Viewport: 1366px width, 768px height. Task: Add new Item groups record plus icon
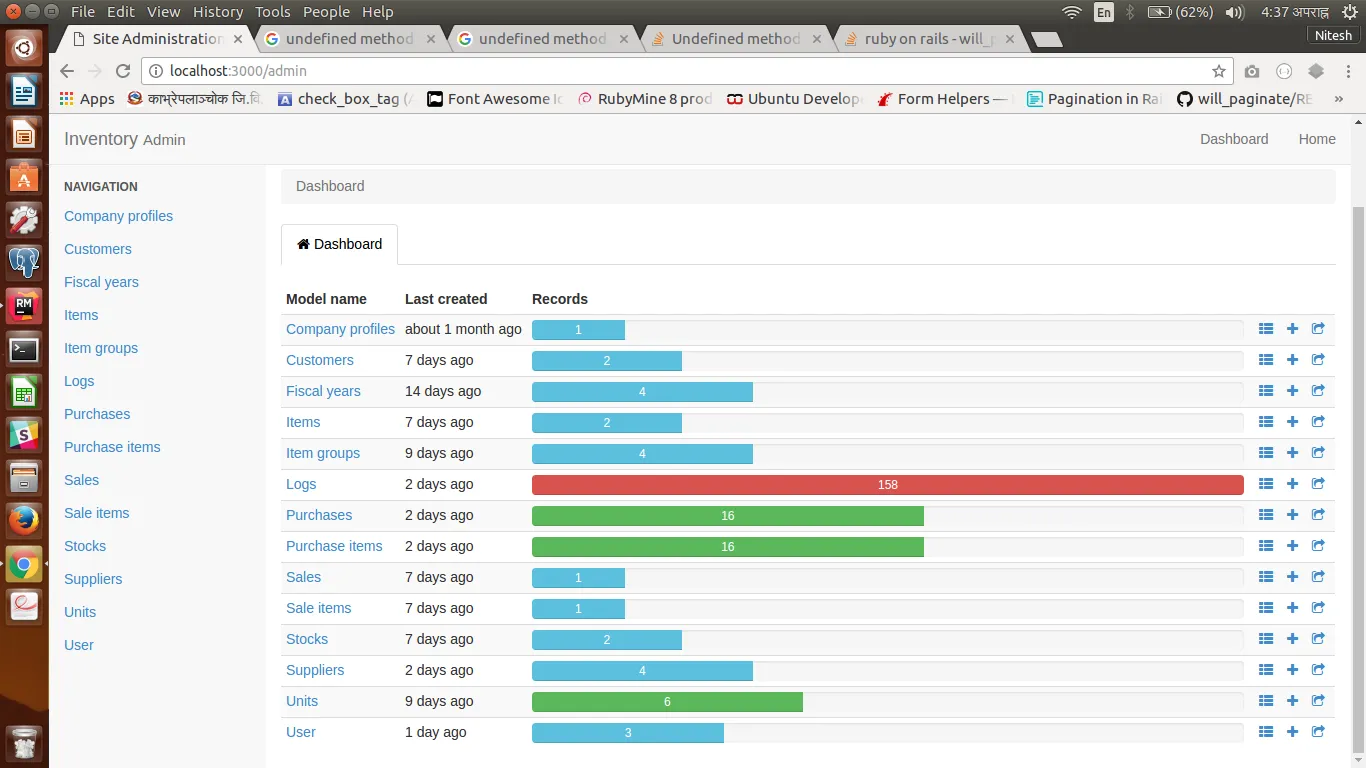(x=1292, y=453)
